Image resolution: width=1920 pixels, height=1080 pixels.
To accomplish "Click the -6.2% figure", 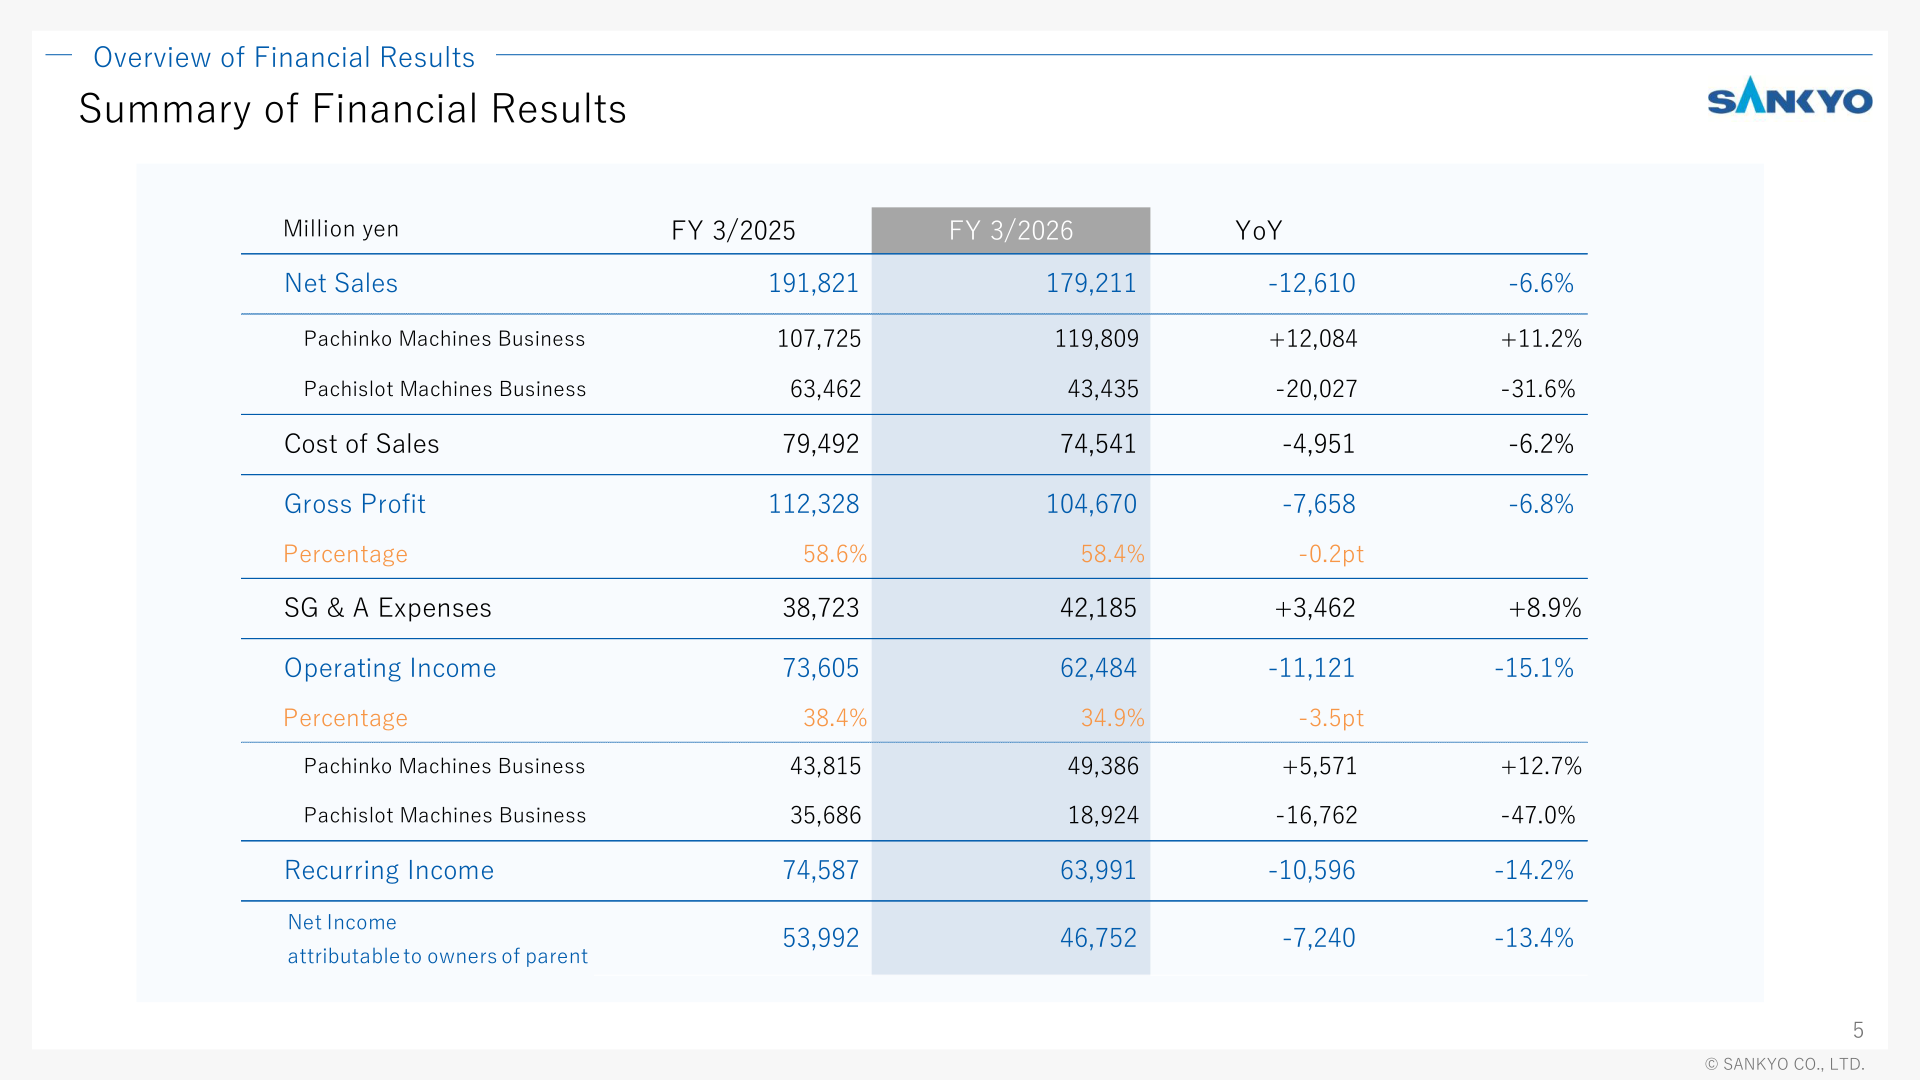I will point(1541,444).
